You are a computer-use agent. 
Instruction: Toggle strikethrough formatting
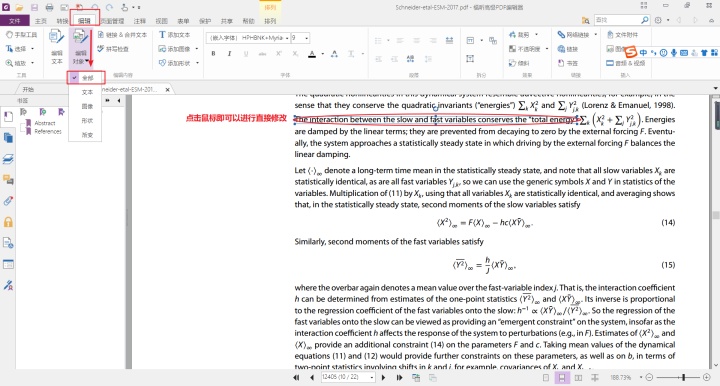262,54
